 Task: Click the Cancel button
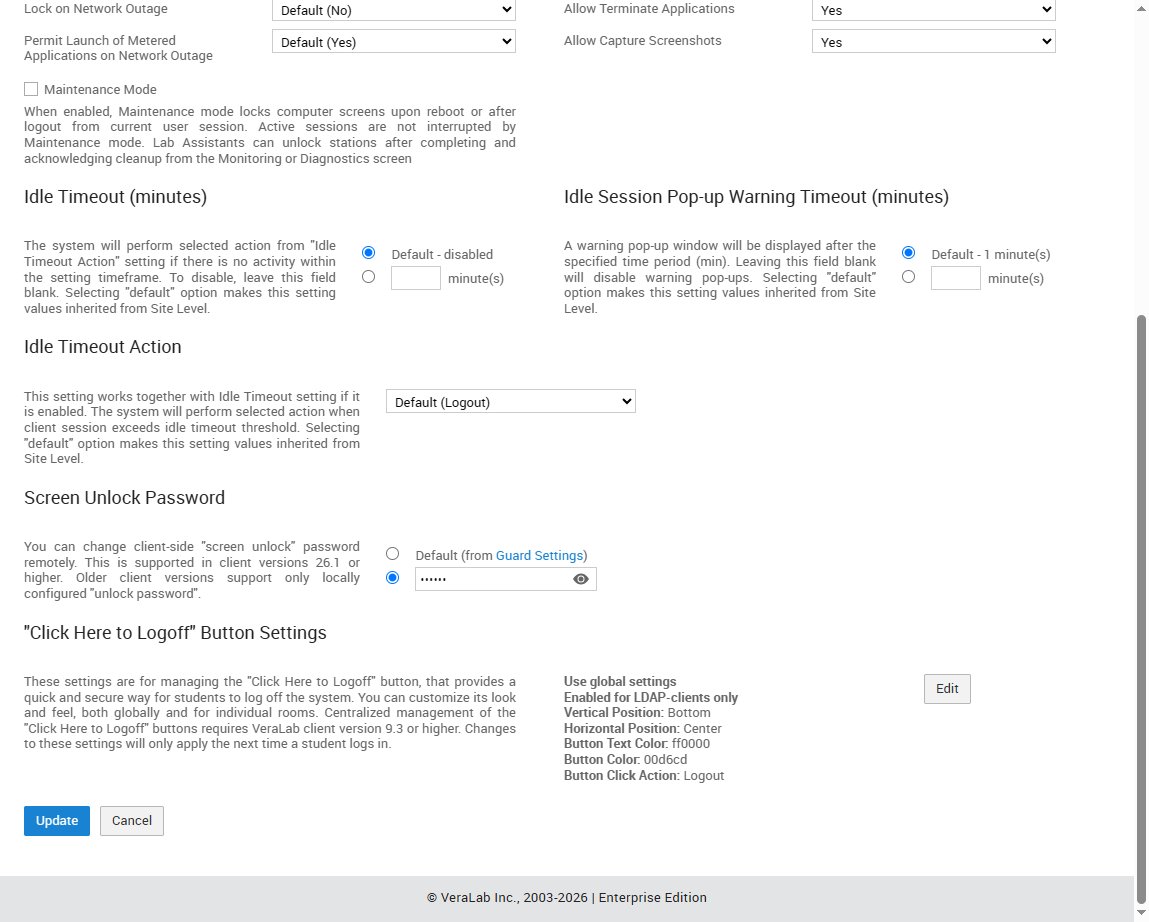click(132, 821)
